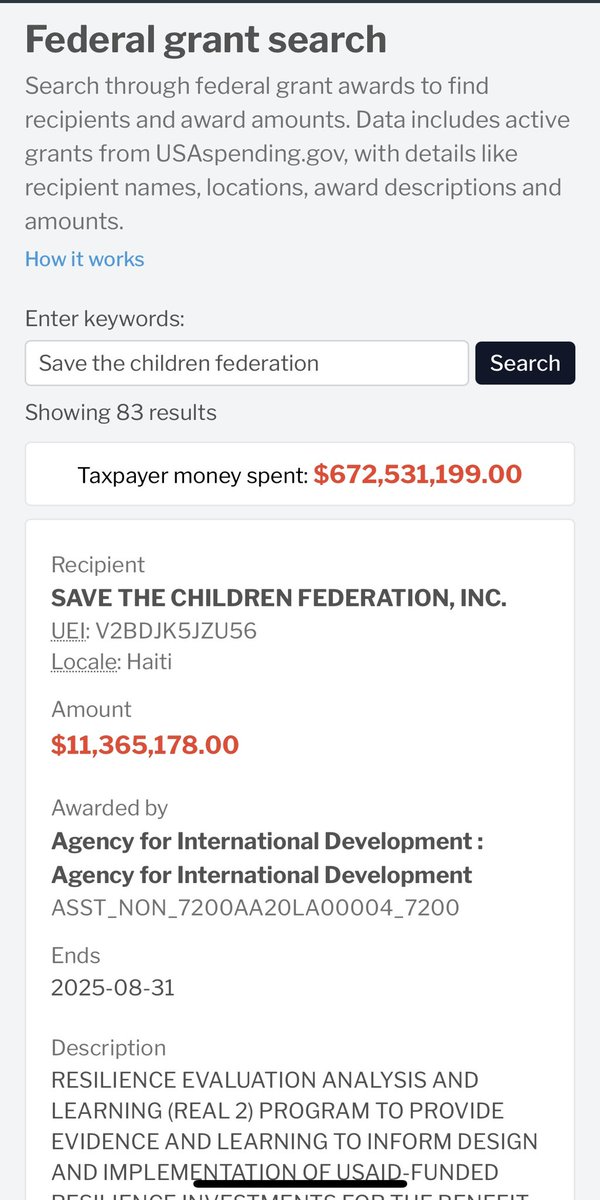
Task: Tap the home indicator bar at bottom
Action: tap(300, 1183)
